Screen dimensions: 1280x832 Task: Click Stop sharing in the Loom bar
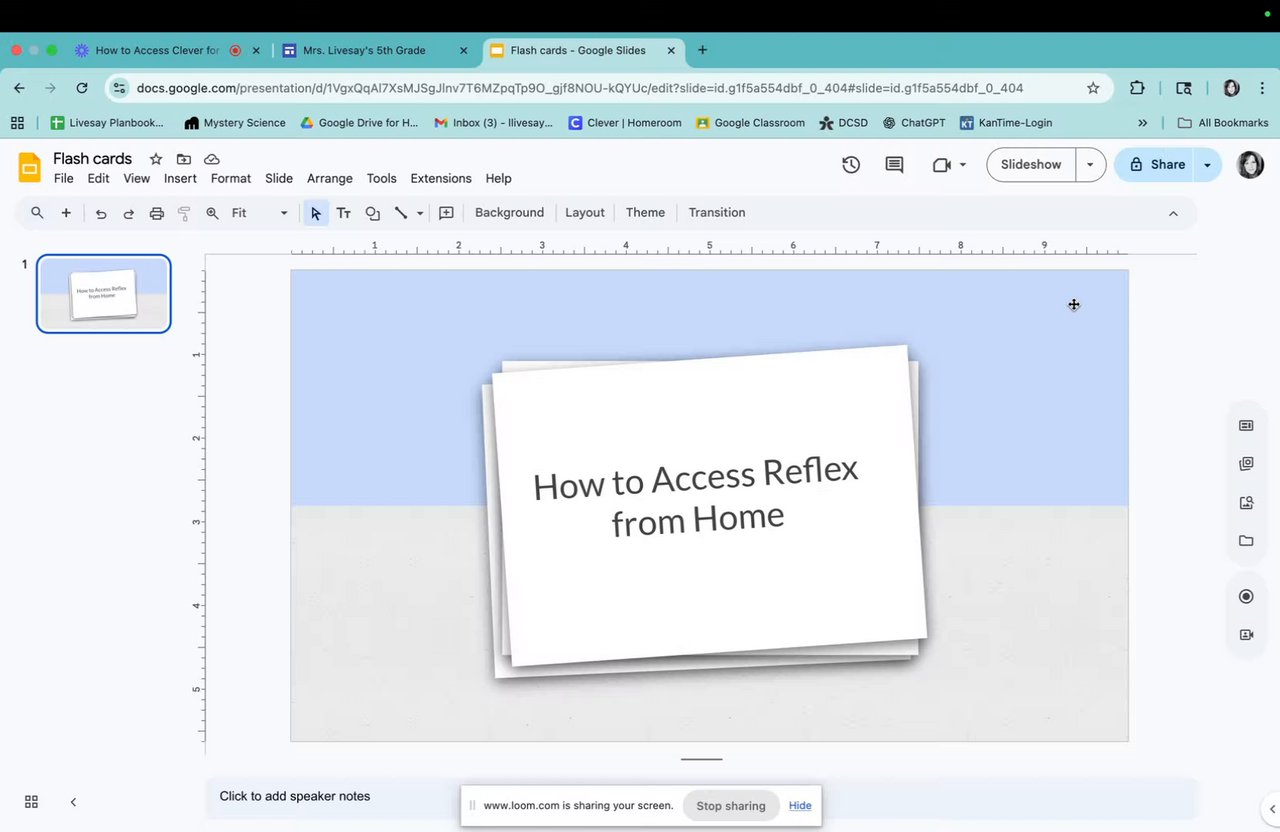(x=731, y=806)
